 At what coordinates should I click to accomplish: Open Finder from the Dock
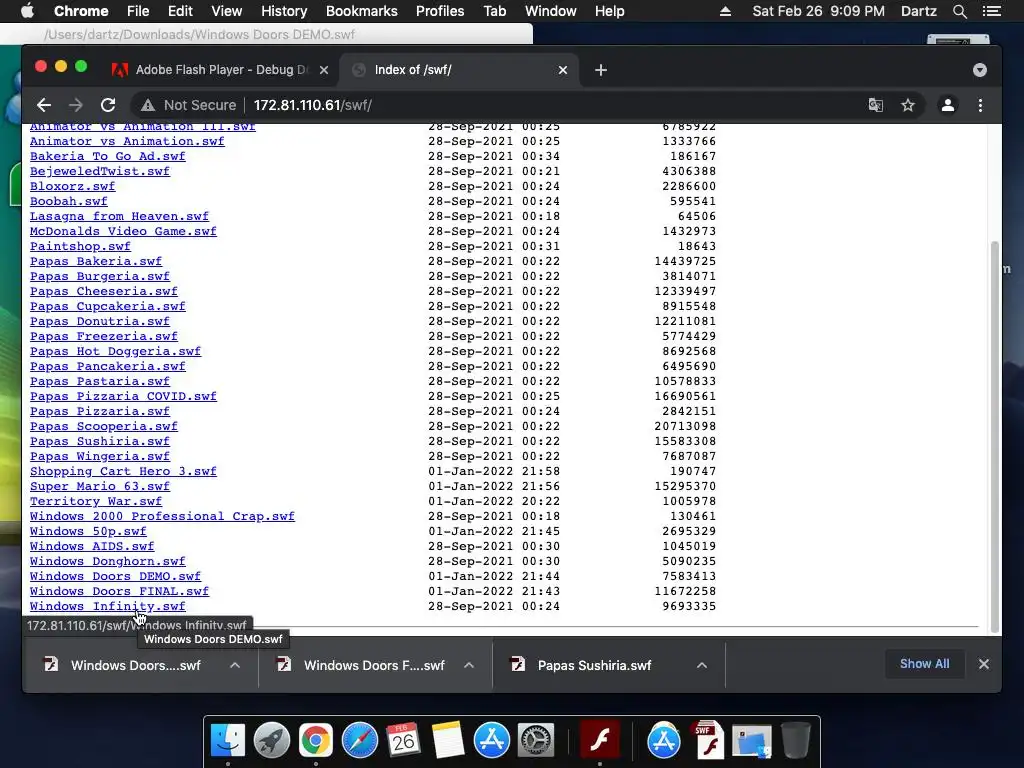(x=227, y=741)
